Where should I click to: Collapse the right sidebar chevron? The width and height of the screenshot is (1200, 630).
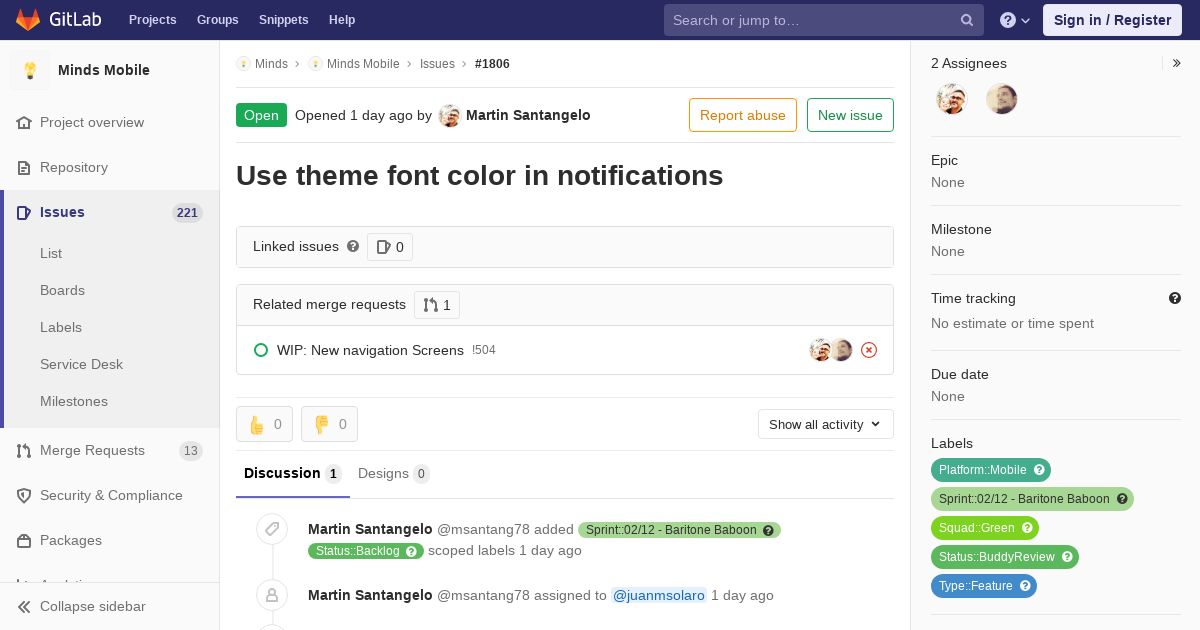tap(1176, 63)
